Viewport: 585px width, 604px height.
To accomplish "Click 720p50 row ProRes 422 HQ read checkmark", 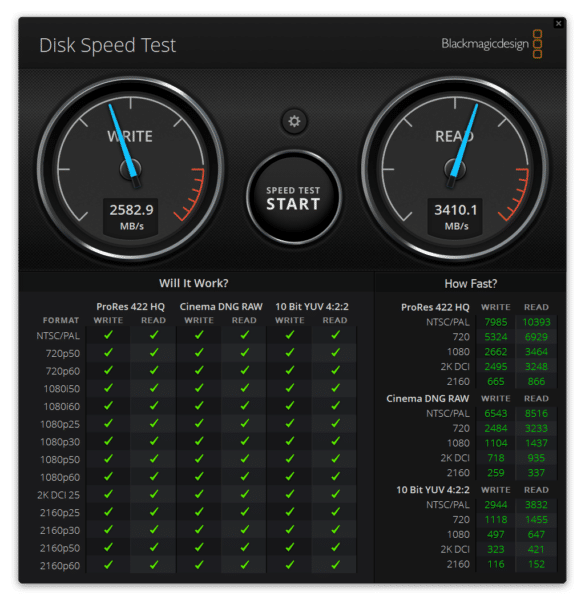I will point(154,352).
